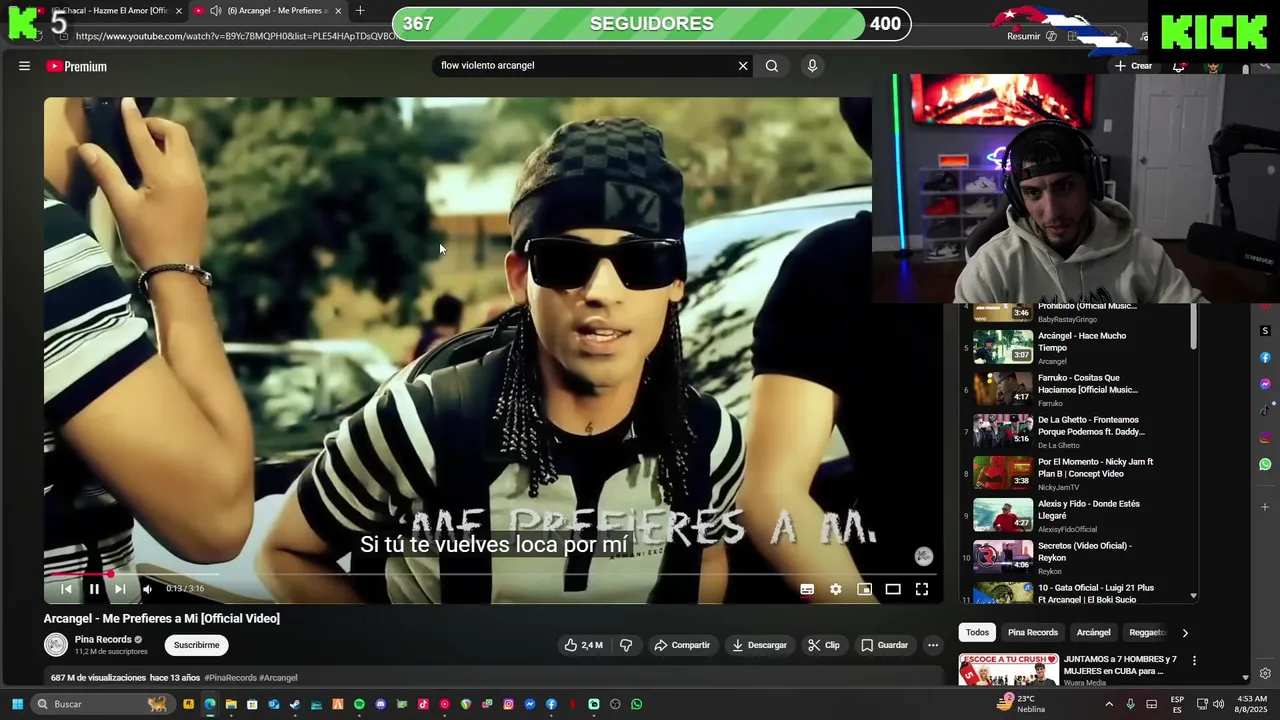Open the YouTube hamburger guide menu
1280x720 pixels.
24,66
